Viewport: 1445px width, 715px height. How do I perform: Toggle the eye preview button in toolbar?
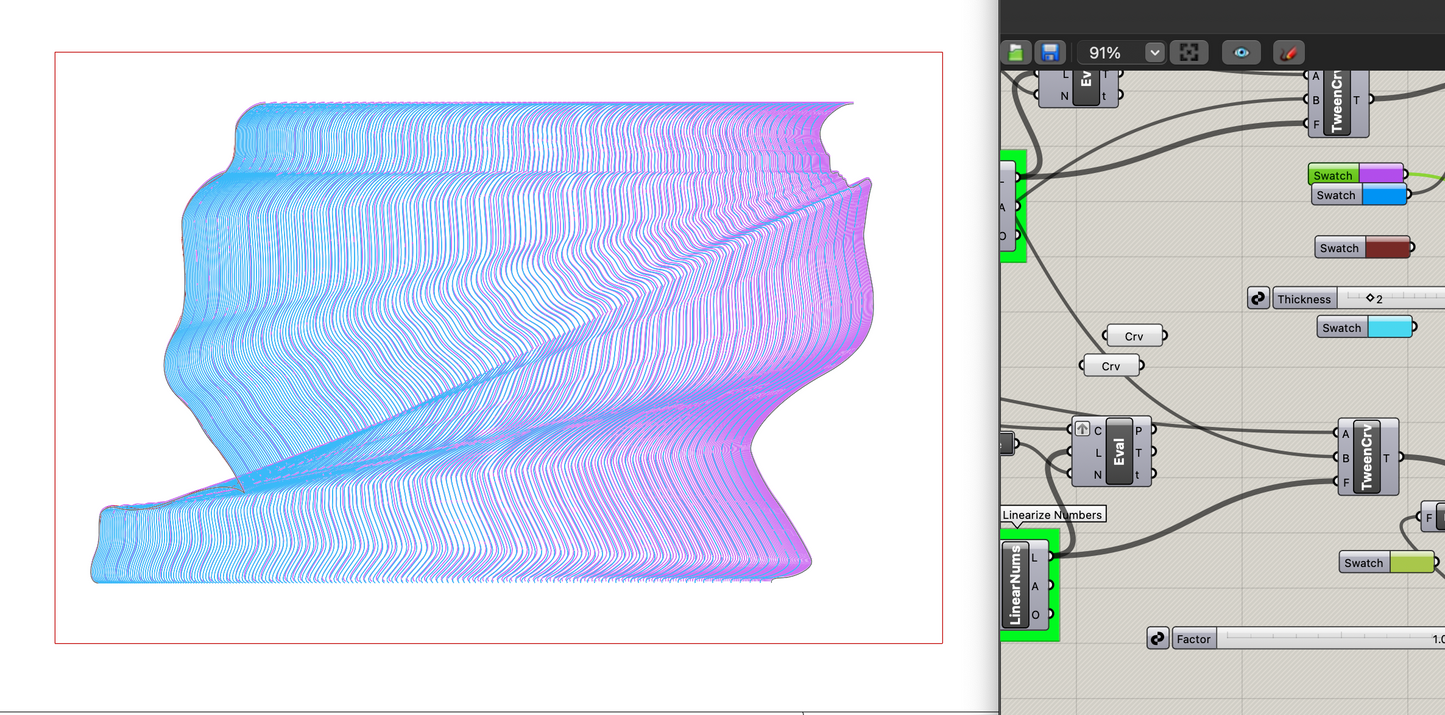pos(1241,53)
